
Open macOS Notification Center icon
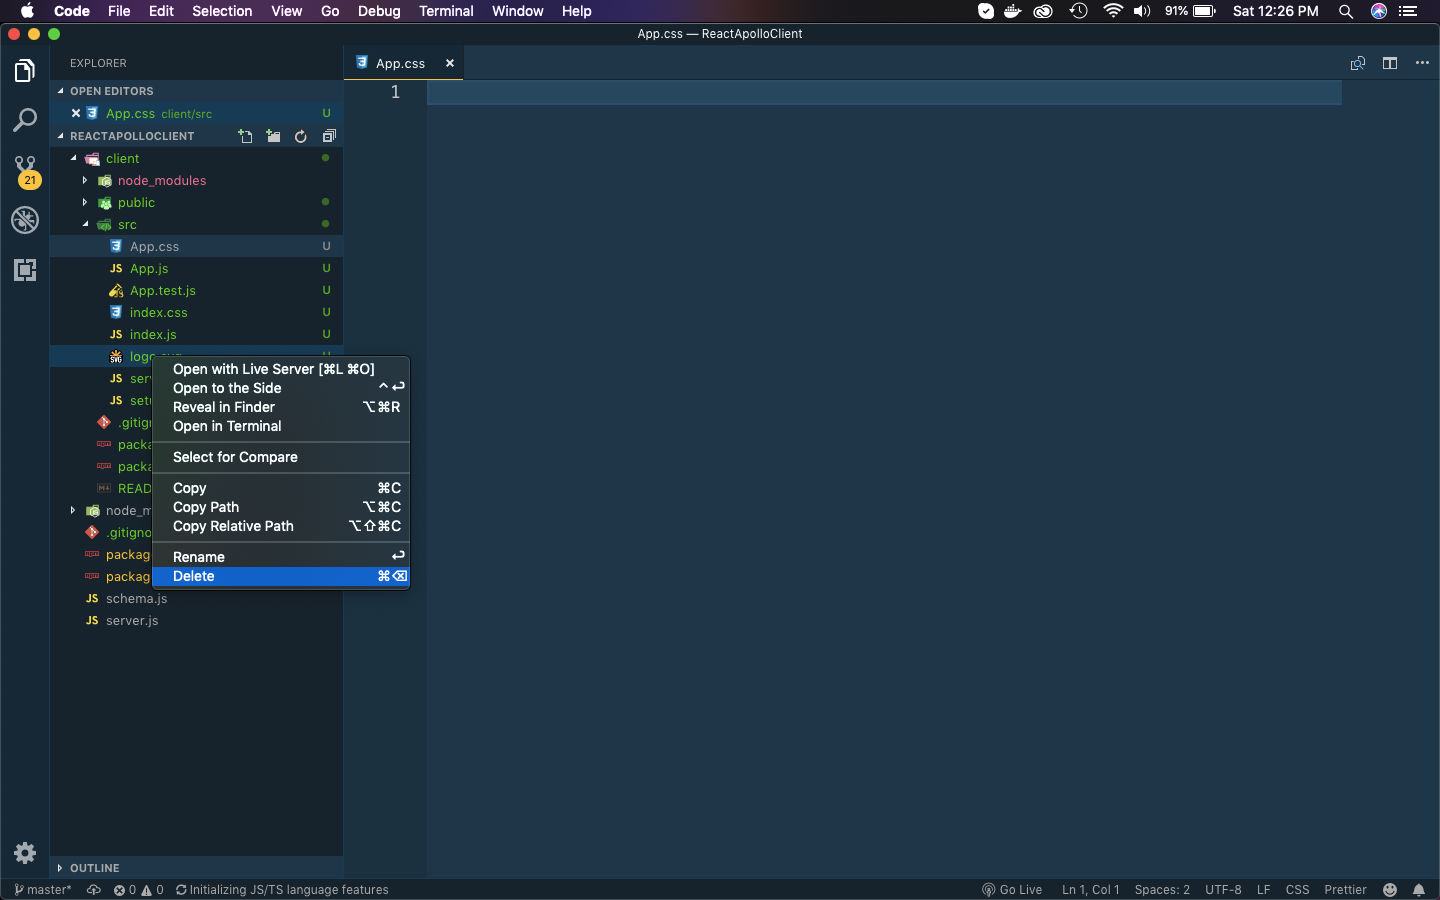(x=1409, y=11)
